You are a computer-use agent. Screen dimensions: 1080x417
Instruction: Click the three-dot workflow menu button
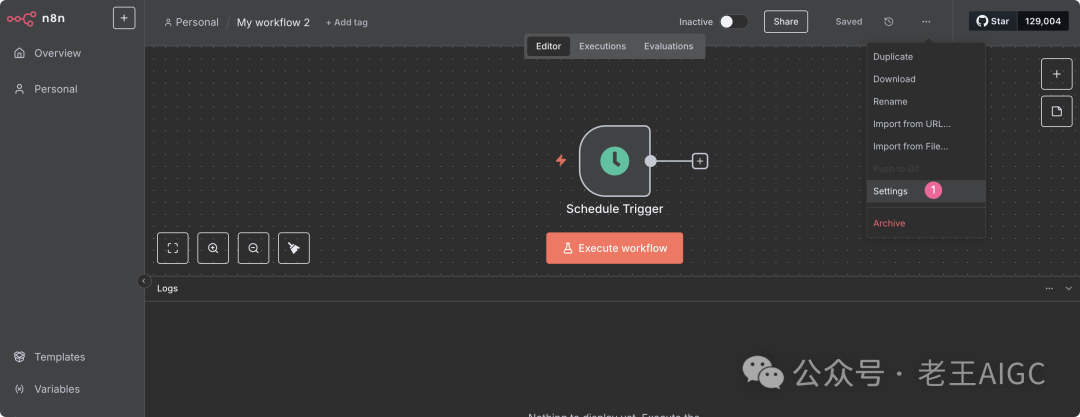pos(926,22)
